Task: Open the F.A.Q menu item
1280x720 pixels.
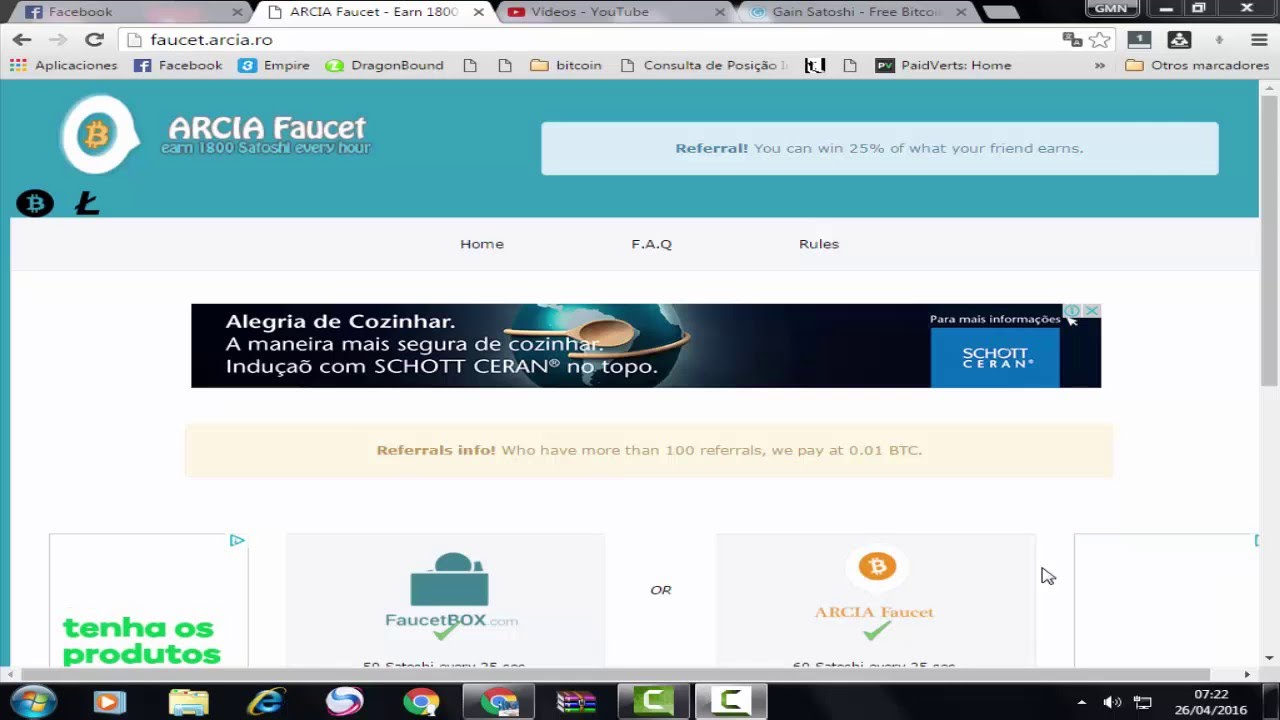Action: (651, 244)
